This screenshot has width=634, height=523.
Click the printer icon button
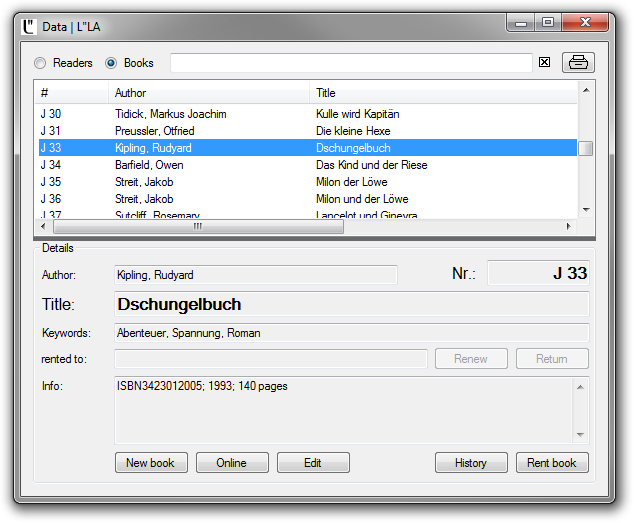pyautogui.click(x=578, y=63)
